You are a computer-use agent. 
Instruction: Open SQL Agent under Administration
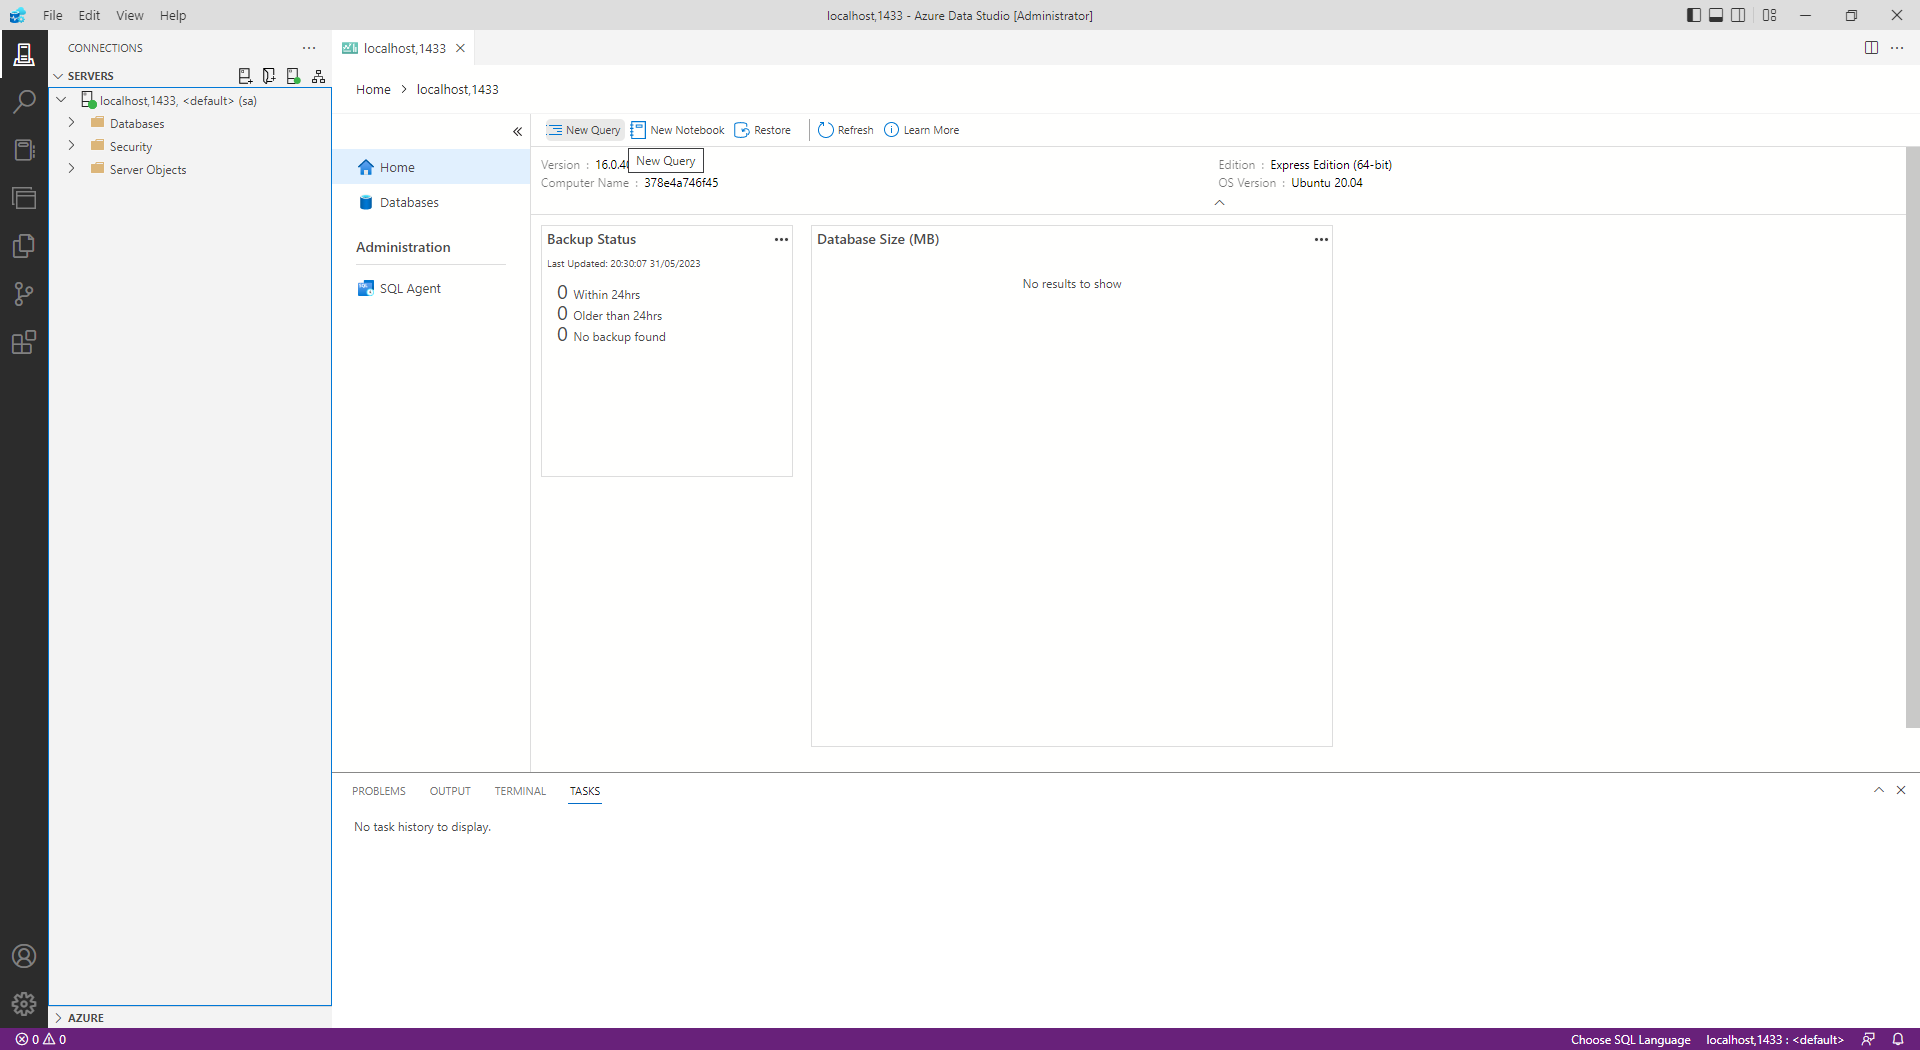click(x=431, y=288)
